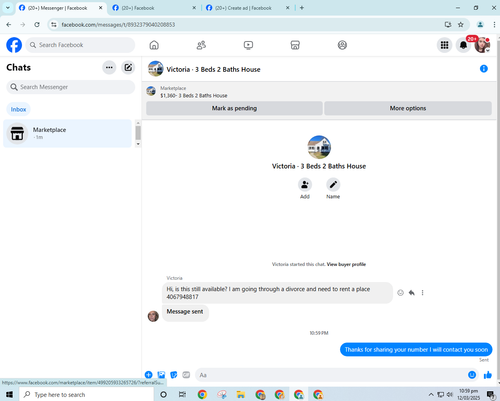The image size is (500, 401).
Task: React to Victoria's message with emoji icon
Action: tap(400, 293)
